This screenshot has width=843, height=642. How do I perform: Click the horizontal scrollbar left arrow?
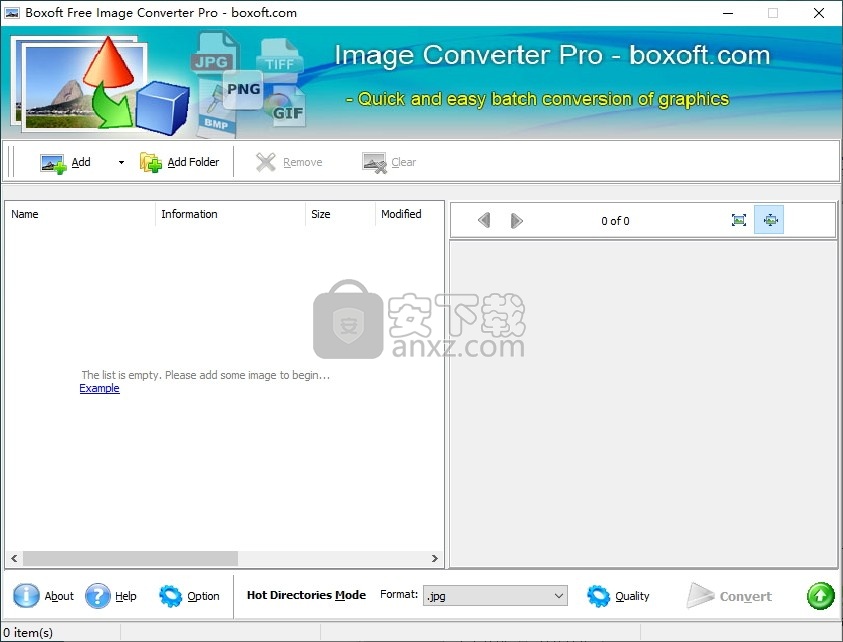(x=14, y=559)
